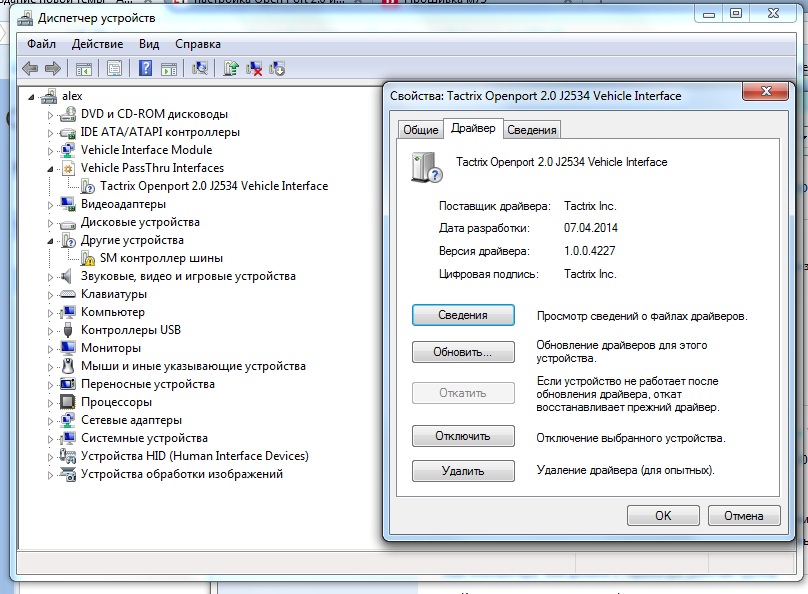808x594 pixels.
Task: Close the Tactrix properties dialog
Action: click(x=766, y=91)
